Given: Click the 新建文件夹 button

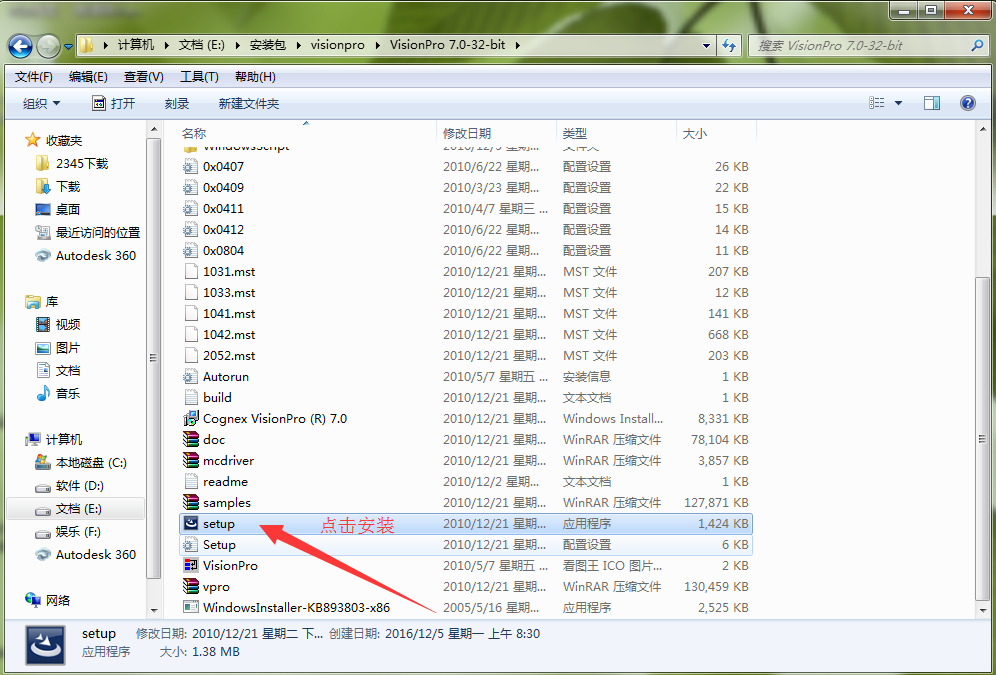Looking at the screenshot, I should point(249,103).
